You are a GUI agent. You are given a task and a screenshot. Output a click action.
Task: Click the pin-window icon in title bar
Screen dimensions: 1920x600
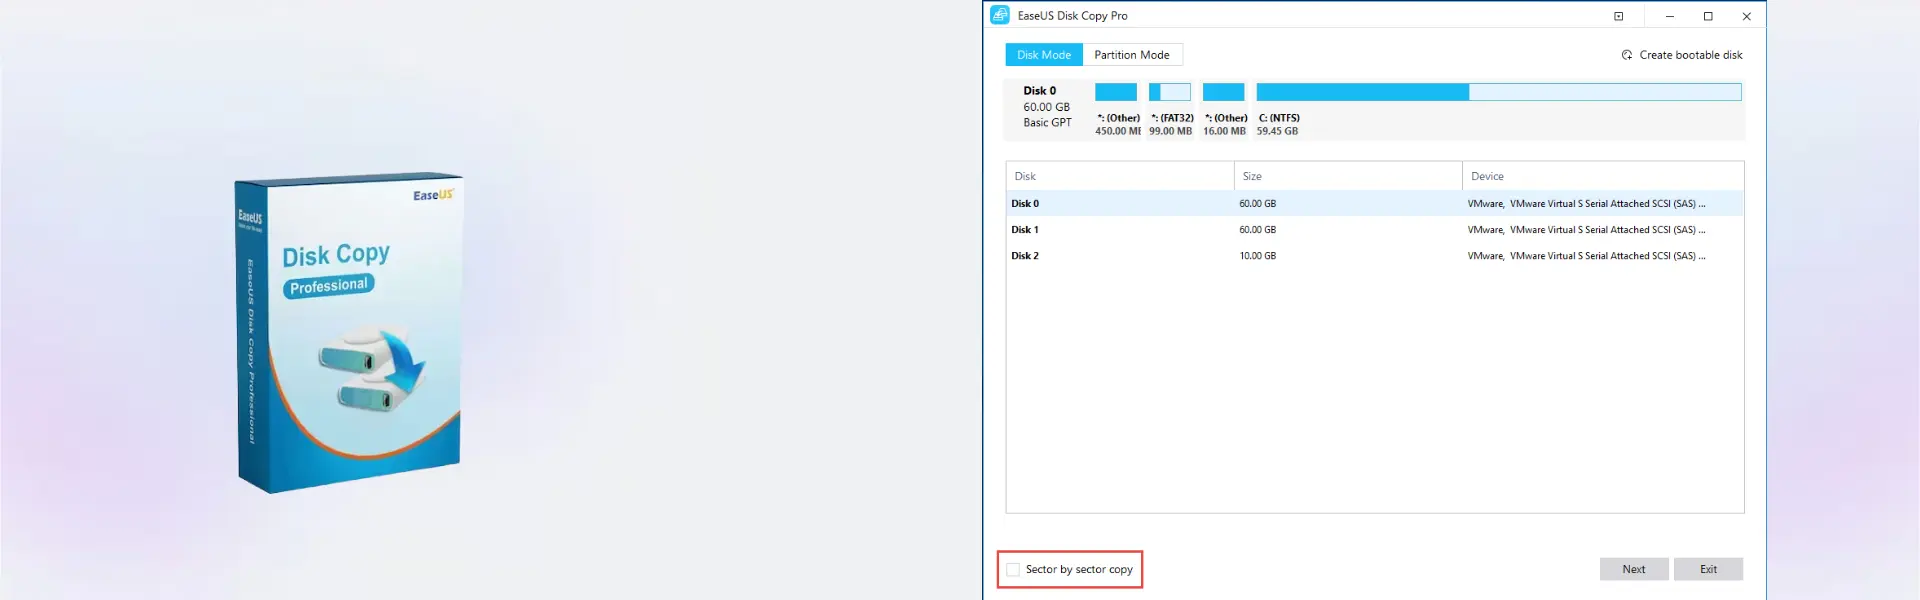click(x=1619, y=16)
